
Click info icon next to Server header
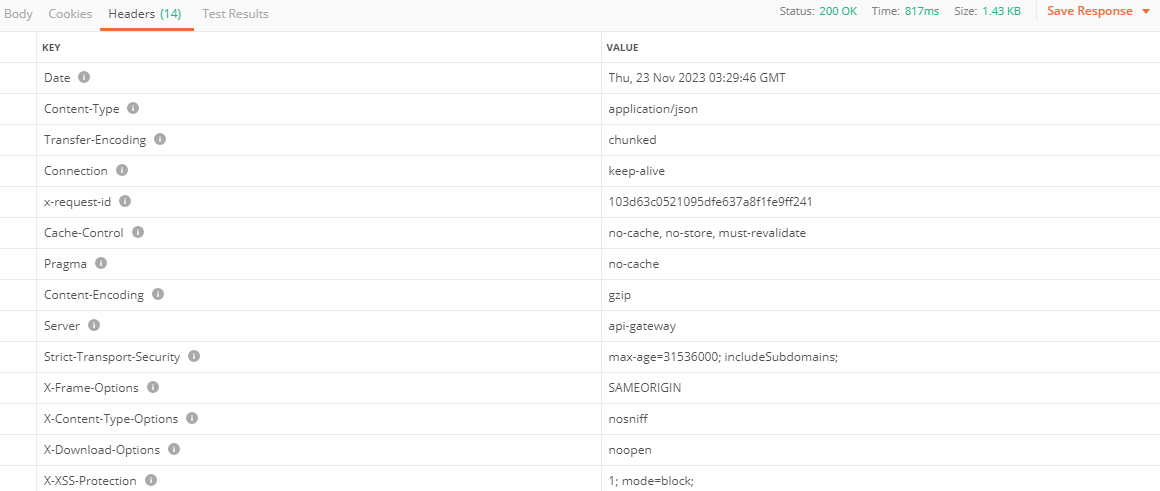(94, 325)
